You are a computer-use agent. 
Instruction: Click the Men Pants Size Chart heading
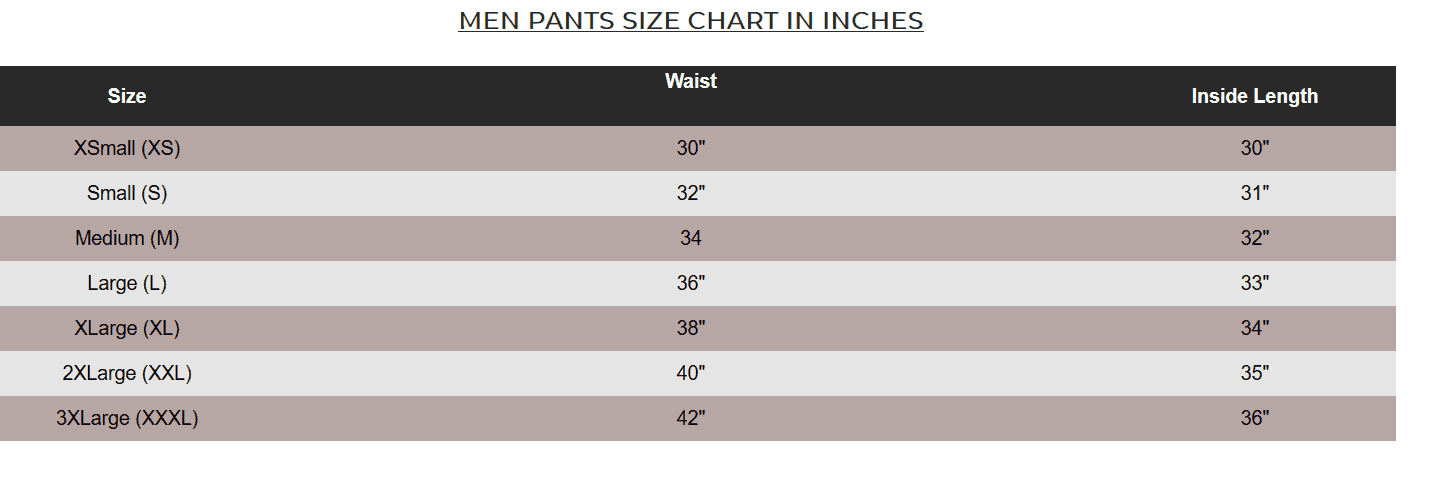(x=690, y=21)
